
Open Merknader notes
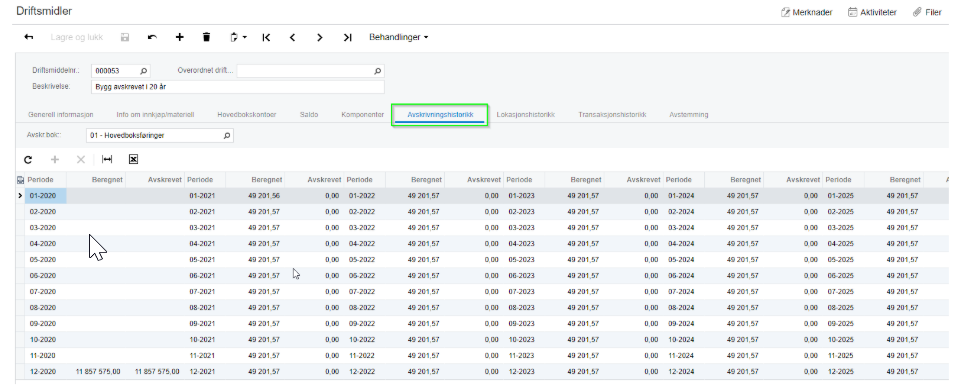tap(807, 12)
